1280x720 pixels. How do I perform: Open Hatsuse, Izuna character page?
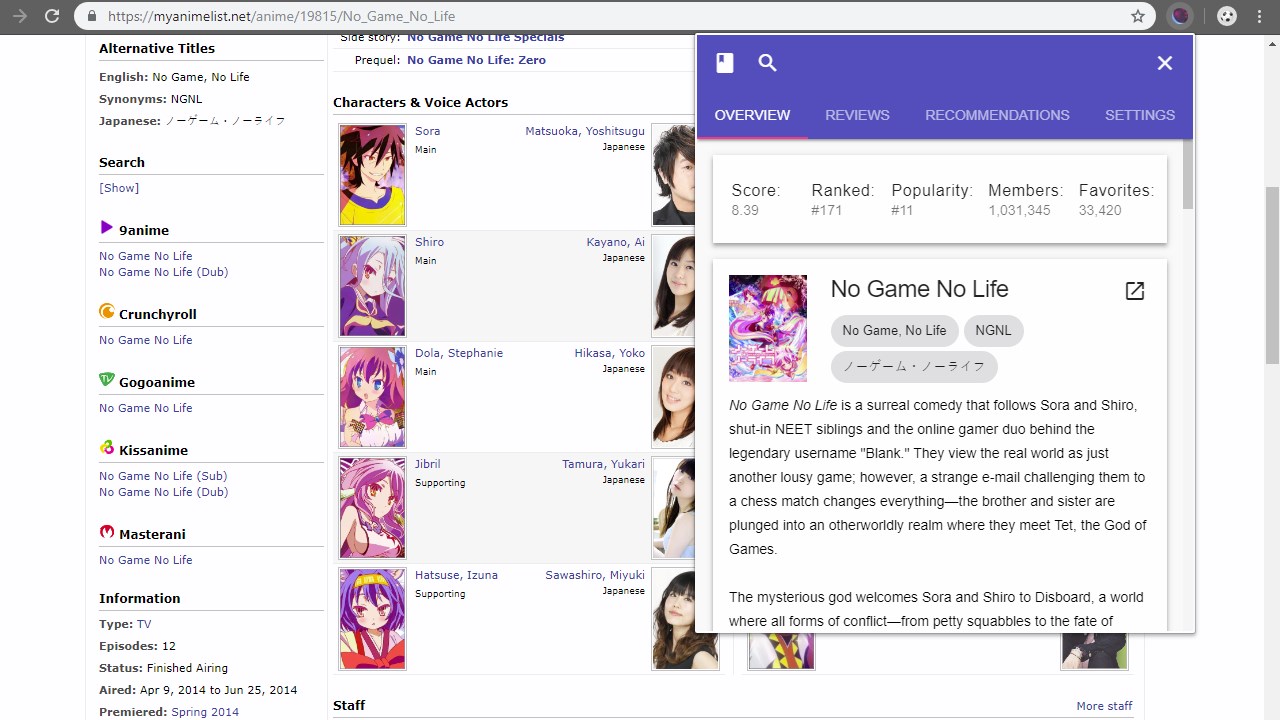point(456,575)
